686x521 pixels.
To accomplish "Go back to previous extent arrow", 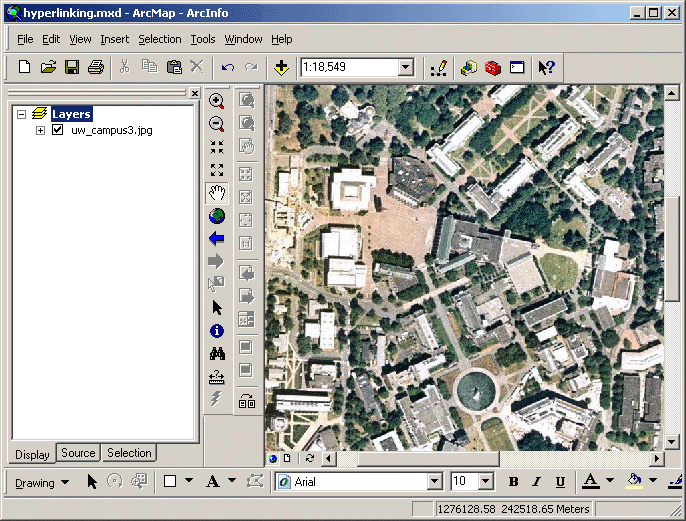I will pos(216,239).
